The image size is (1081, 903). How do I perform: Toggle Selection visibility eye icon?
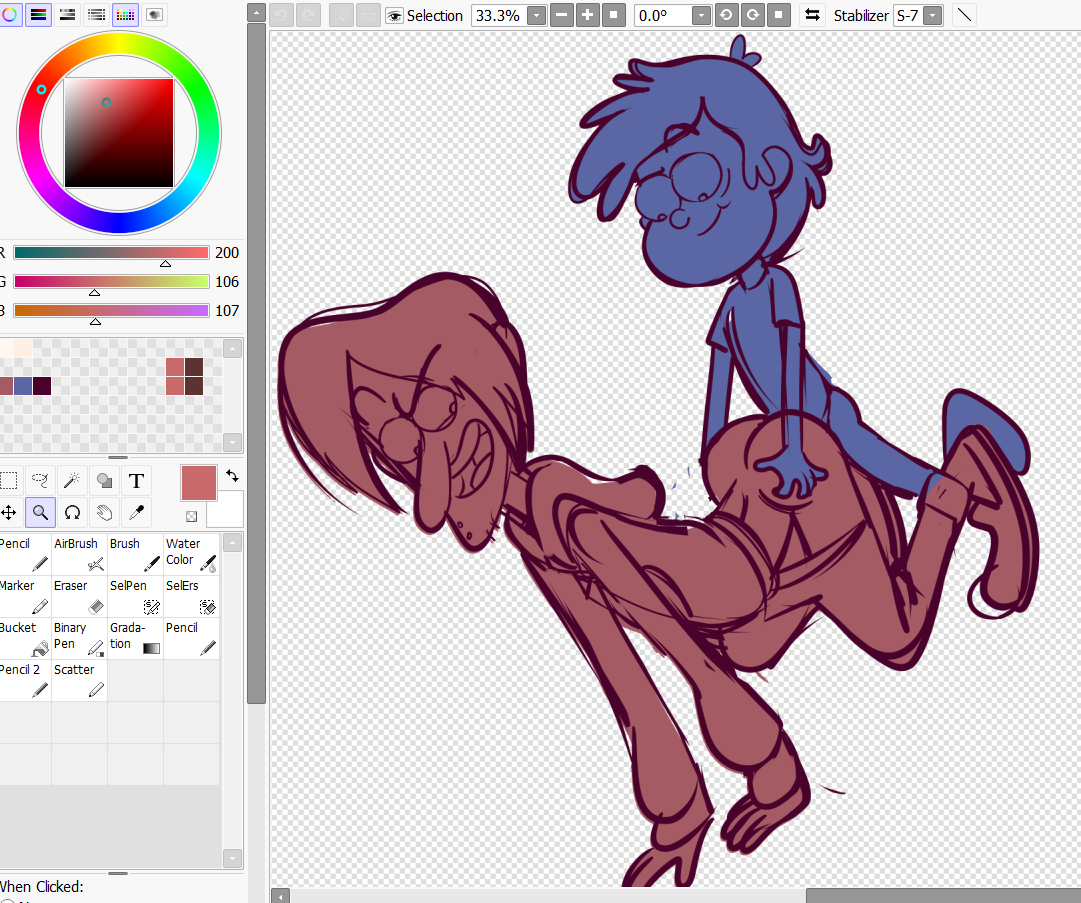tap(395, 16)
